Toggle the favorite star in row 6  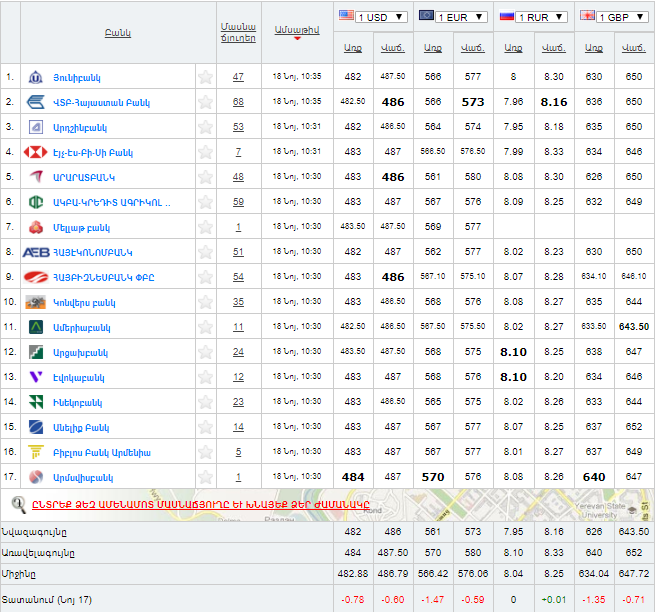pyautogui.click(x=206, y=202)
